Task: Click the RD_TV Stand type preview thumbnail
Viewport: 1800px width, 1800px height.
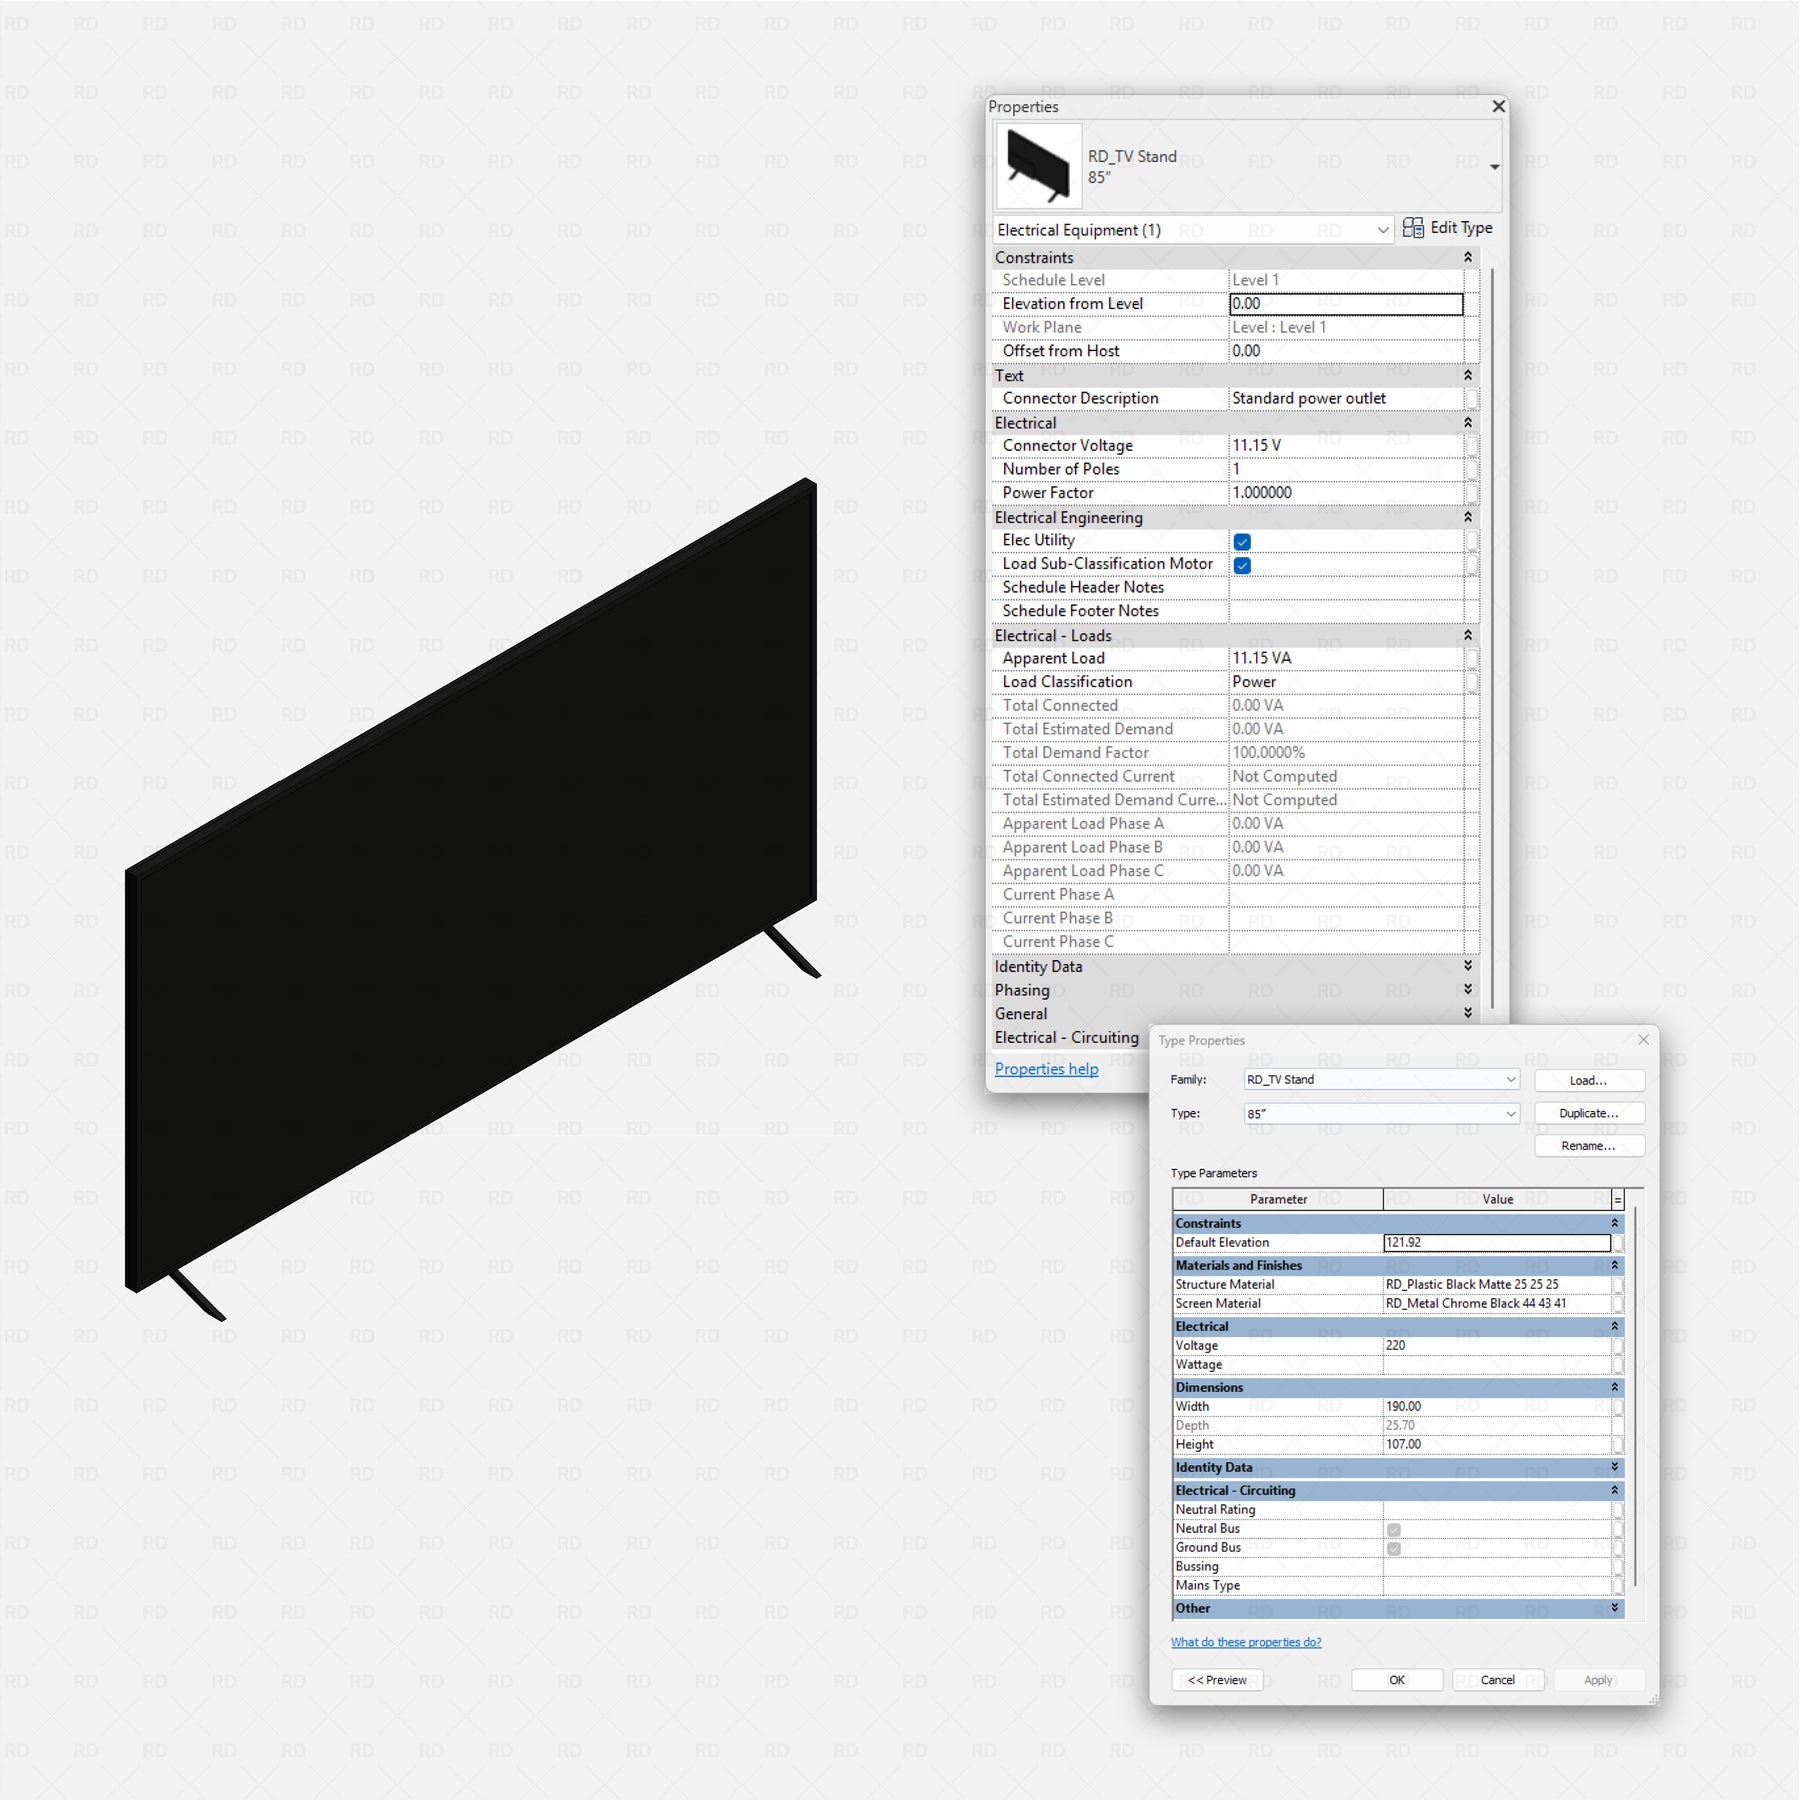Action: point(1038,165)
